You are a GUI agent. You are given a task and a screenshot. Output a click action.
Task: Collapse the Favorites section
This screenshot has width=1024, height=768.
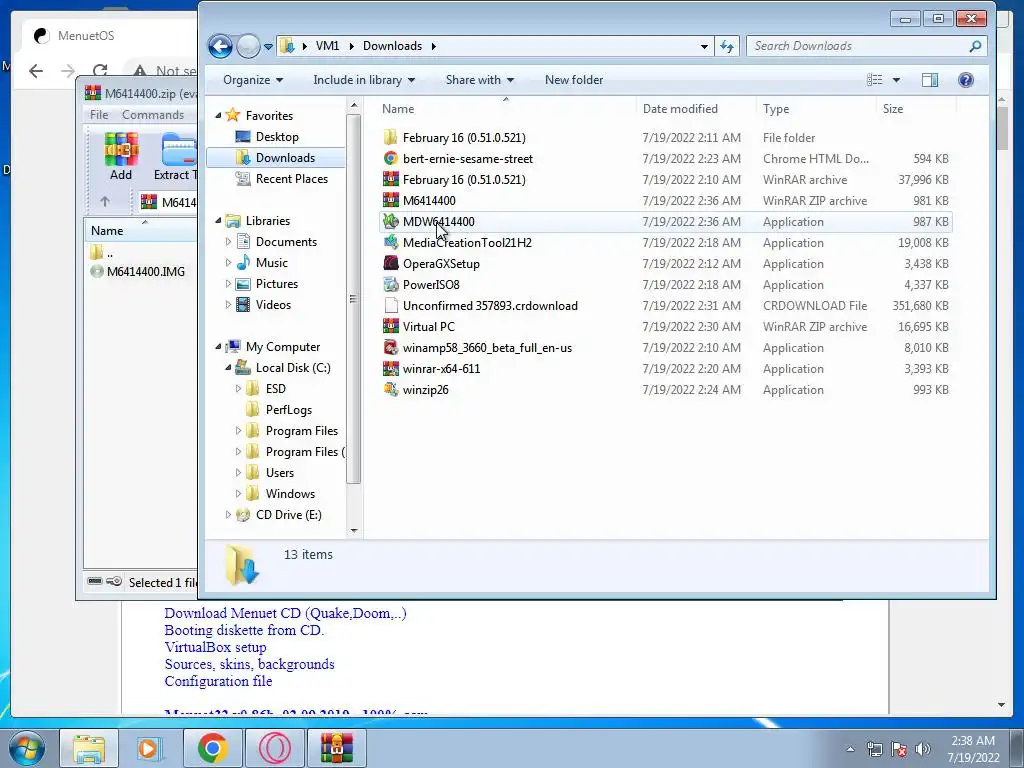[218, 116]
